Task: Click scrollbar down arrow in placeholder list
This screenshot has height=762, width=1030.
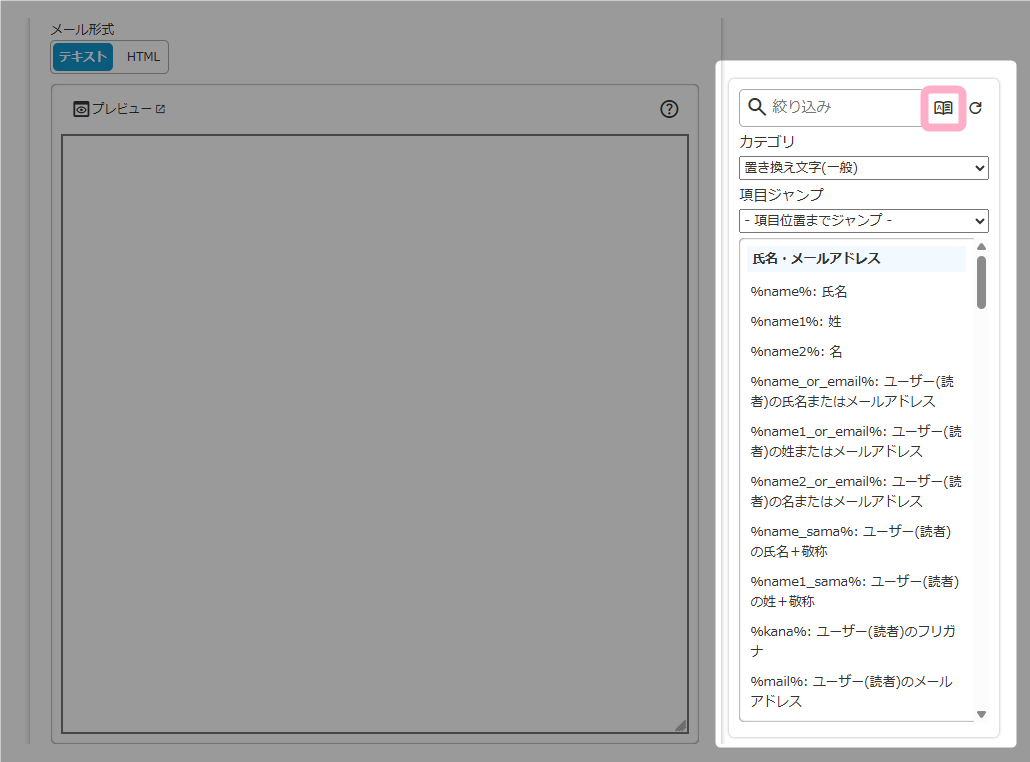Action: coord(981,713)
